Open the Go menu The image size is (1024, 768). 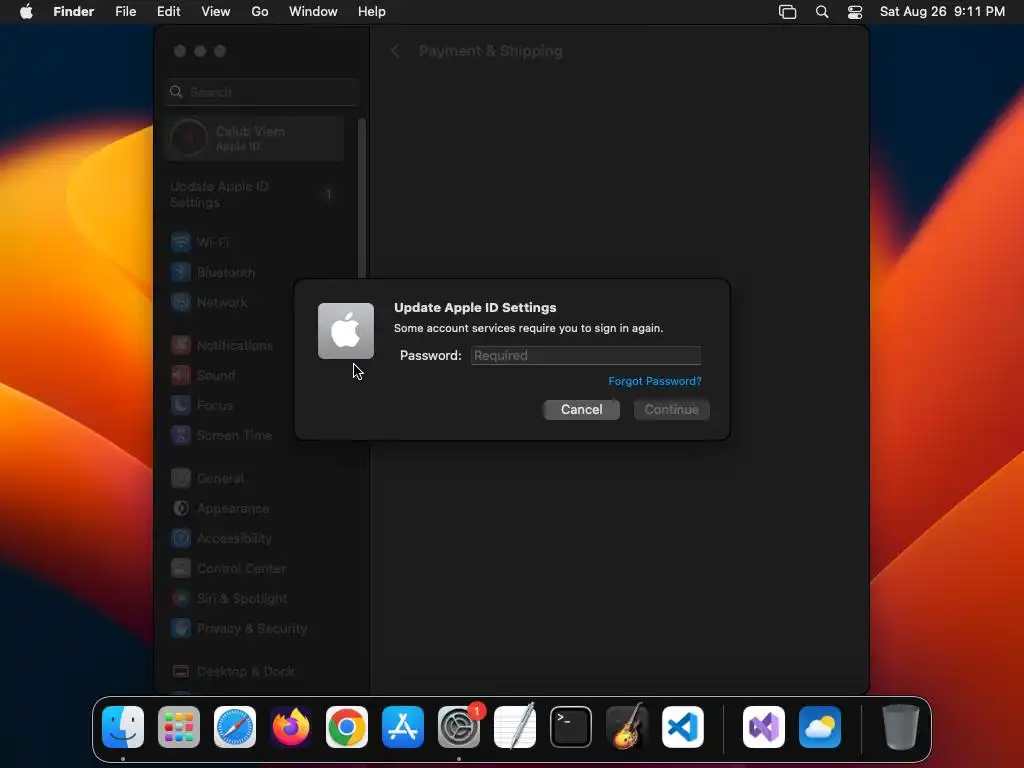pos(260,12)
